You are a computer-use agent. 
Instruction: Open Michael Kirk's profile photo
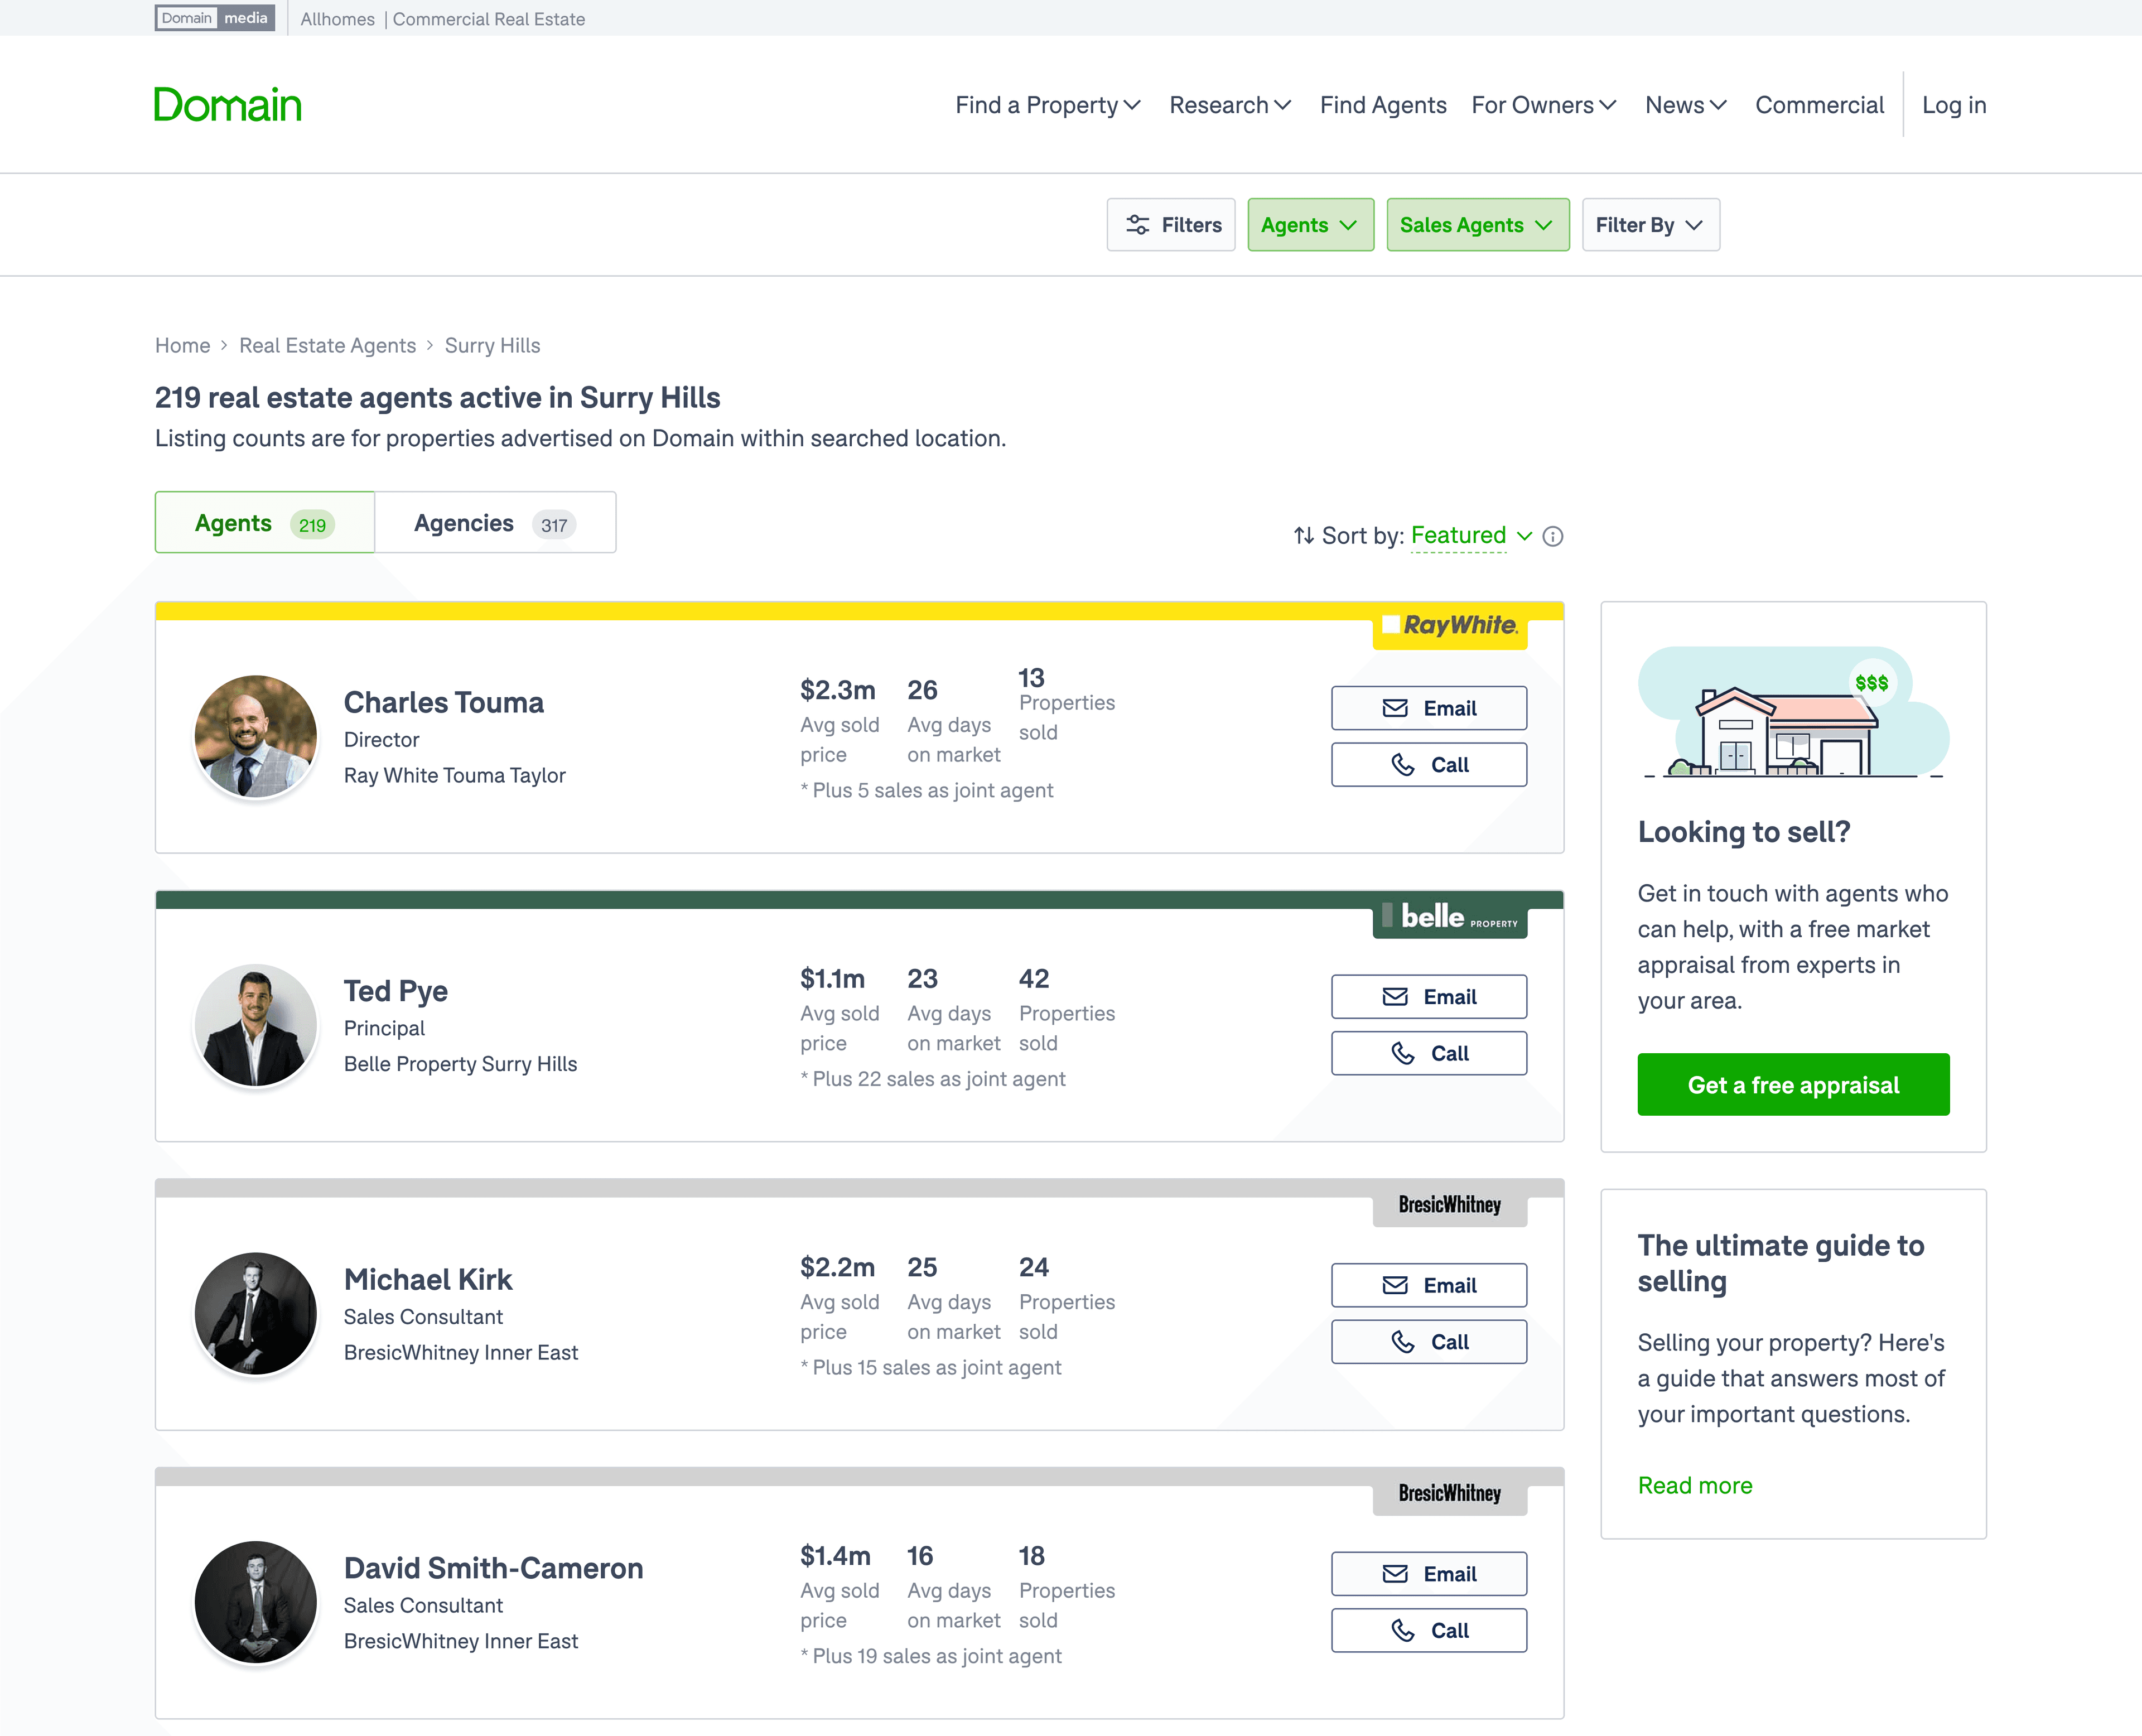click(x=255, y=1313)
